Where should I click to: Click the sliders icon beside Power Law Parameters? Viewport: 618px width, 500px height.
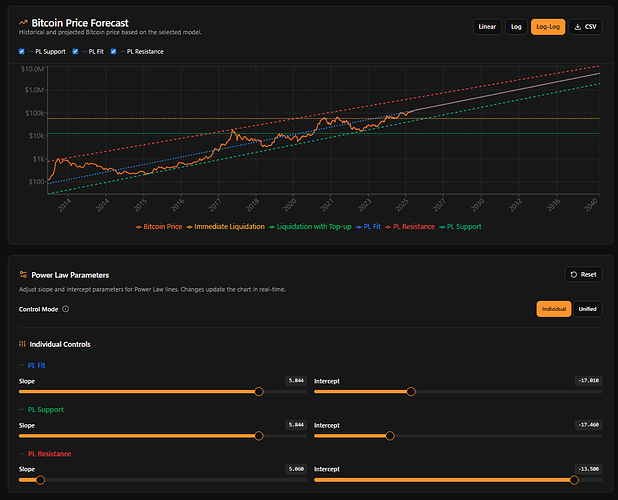pyautogui.click(x=23, y=274)
